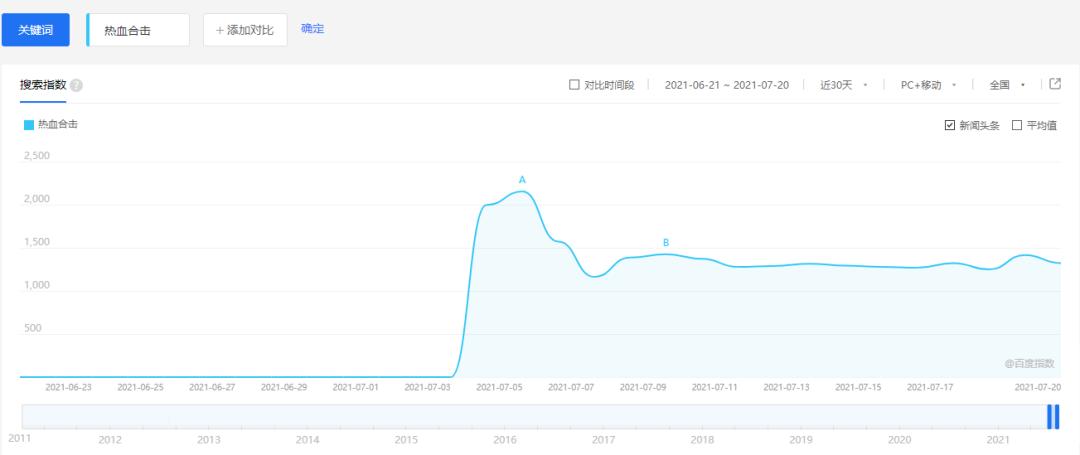1080x455 pixels.
Task: Click the 添加对比 button
Action: [x=245, y=30]
